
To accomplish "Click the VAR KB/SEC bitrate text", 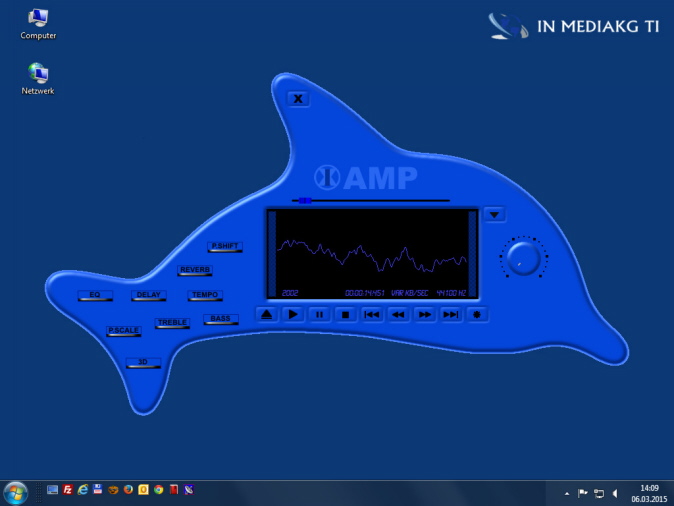I will pos(410,293).
